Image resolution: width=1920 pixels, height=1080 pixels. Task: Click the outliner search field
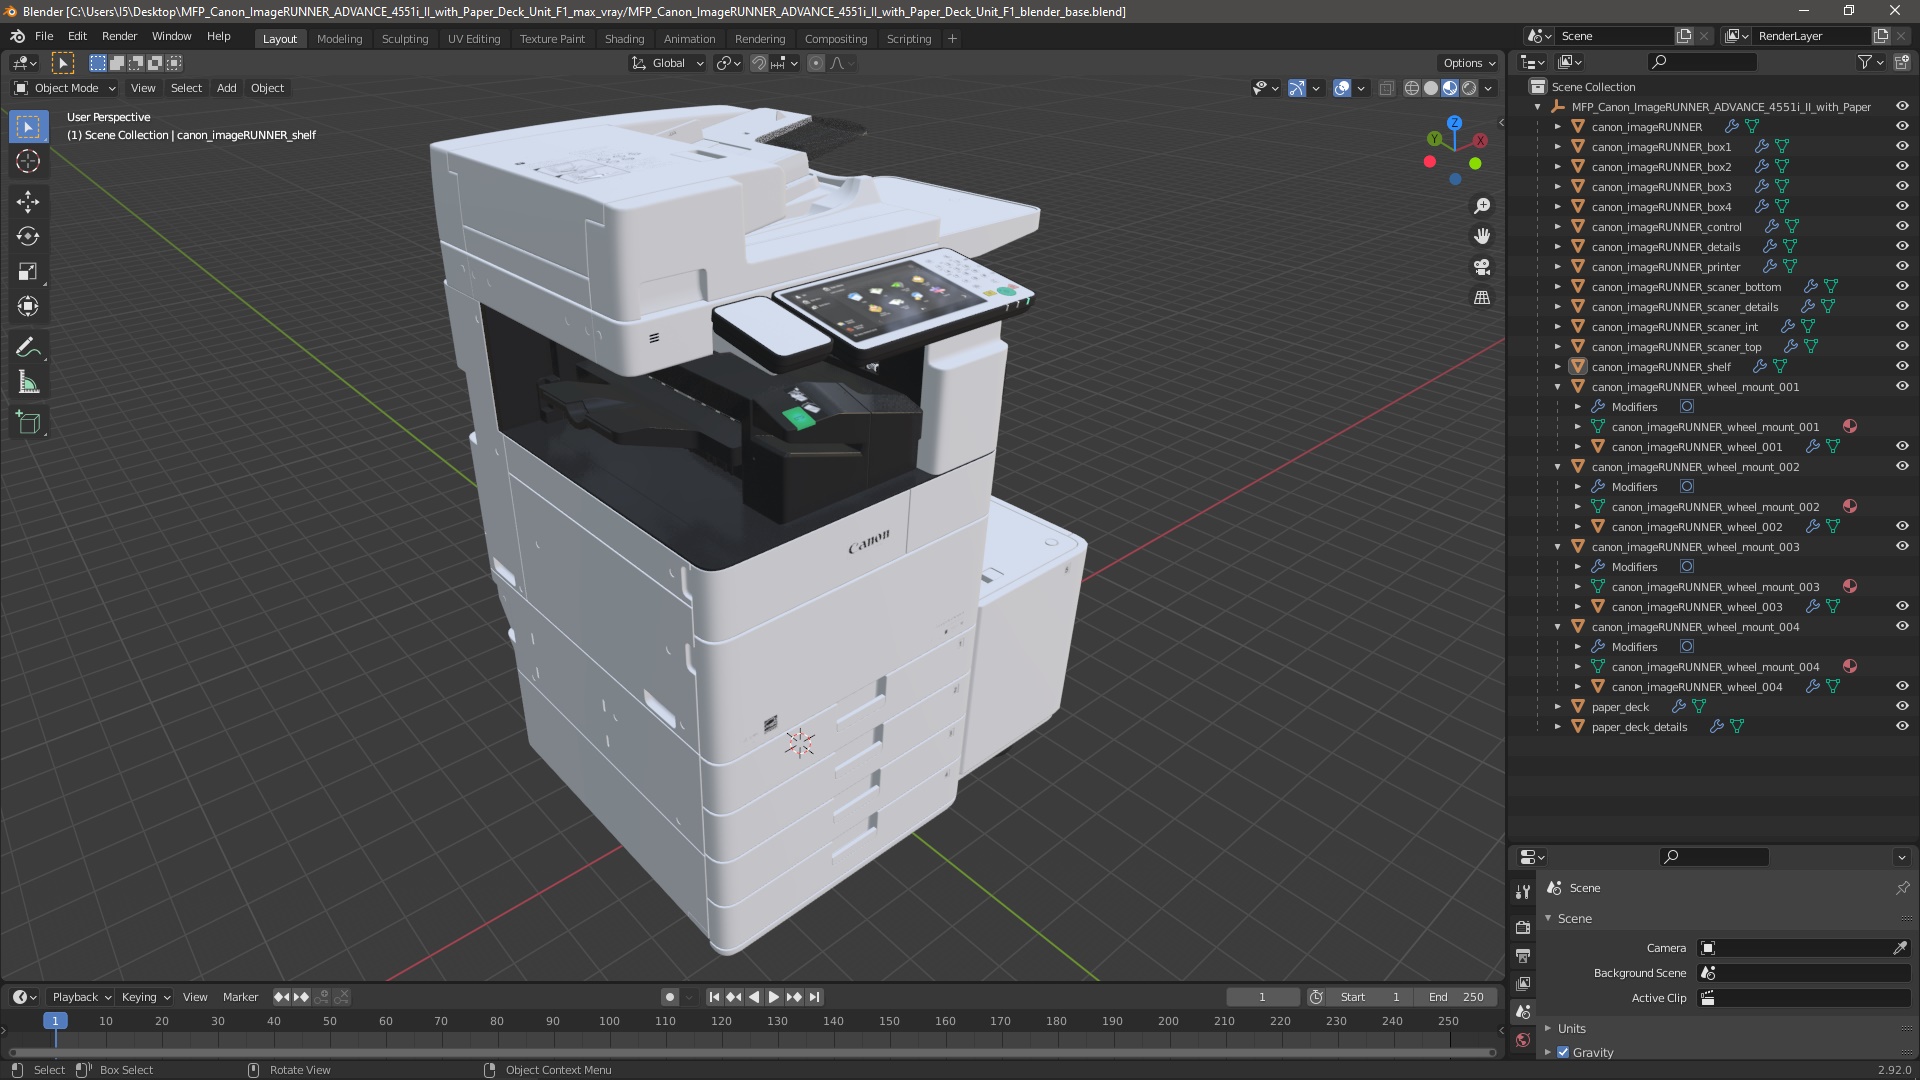pos(1701,62)
